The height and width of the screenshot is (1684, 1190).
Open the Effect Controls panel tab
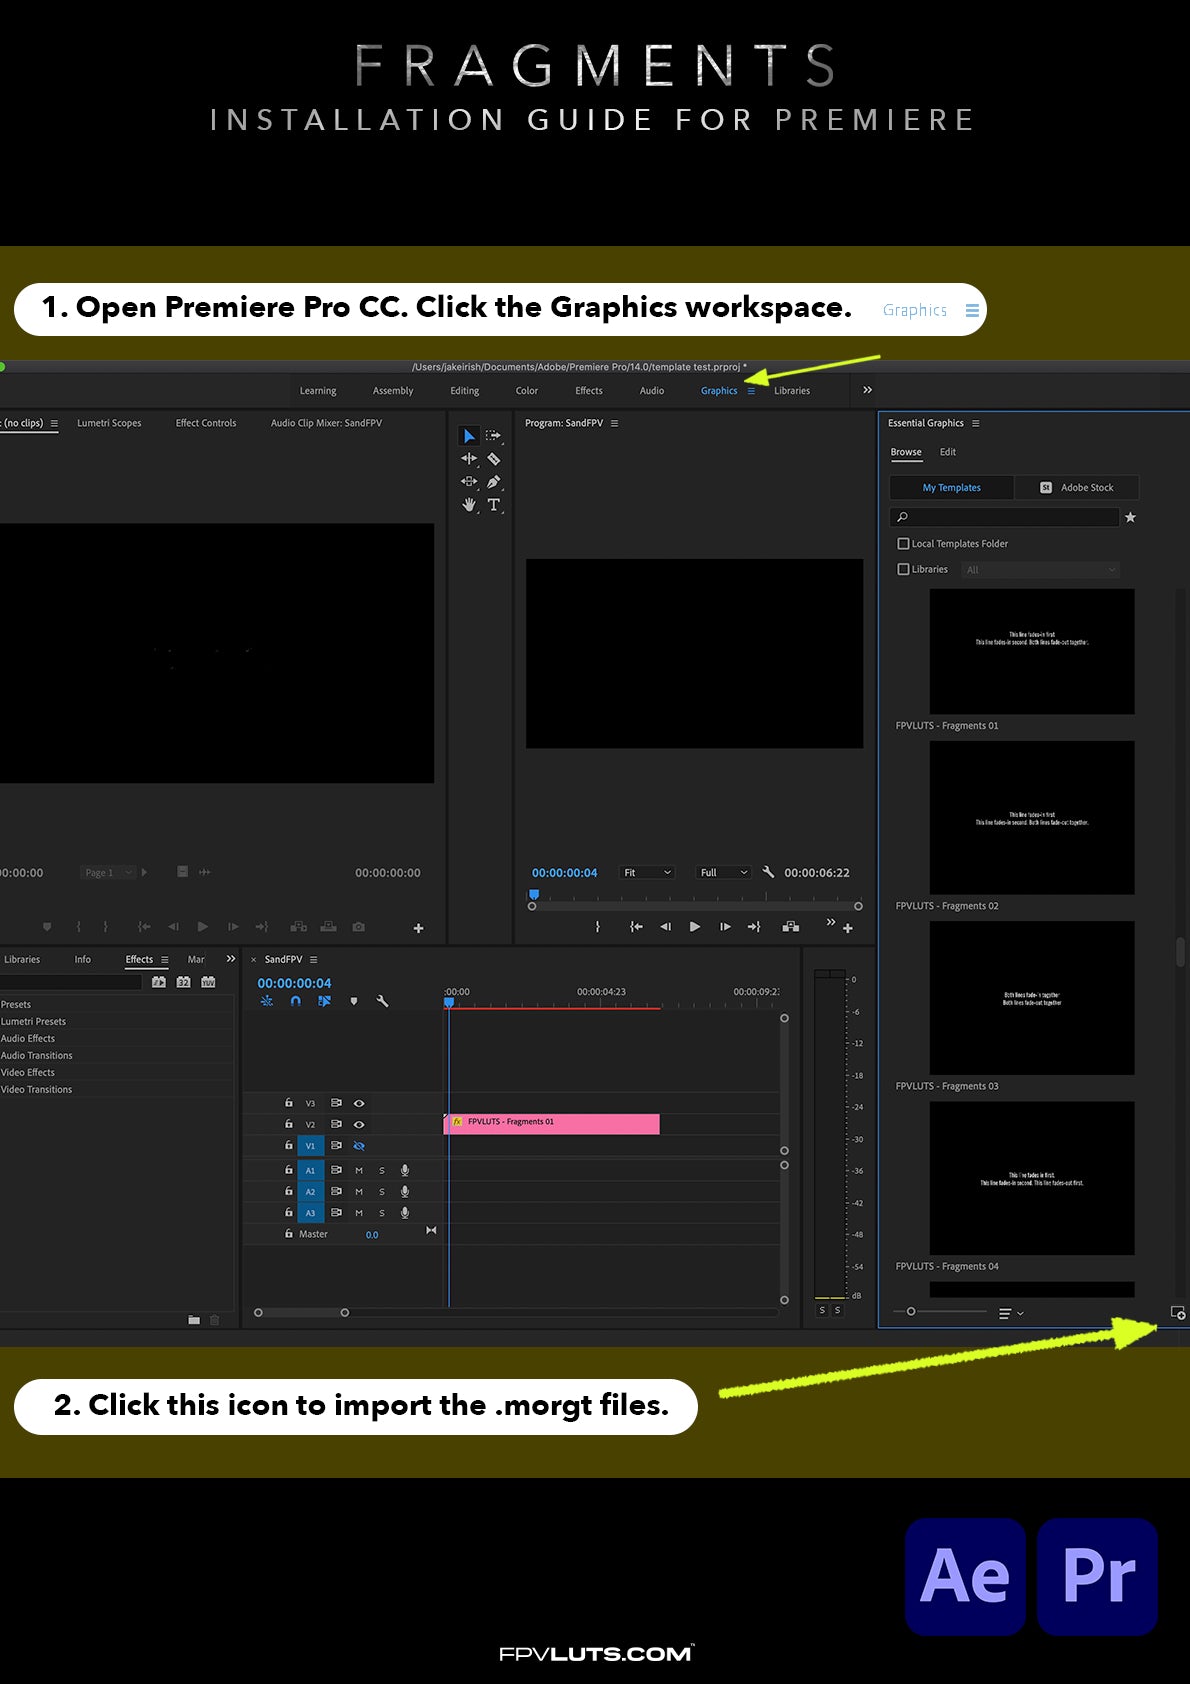[x=206, y=423]
